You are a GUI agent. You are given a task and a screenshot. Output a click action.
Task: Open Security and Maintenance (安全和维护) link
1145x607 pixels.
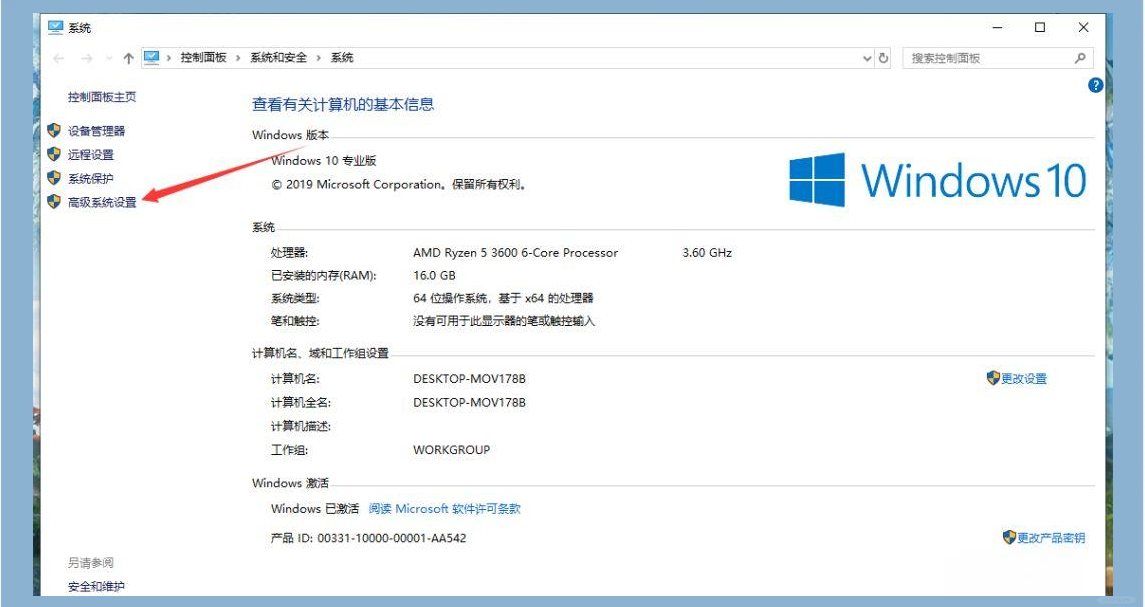96,587
